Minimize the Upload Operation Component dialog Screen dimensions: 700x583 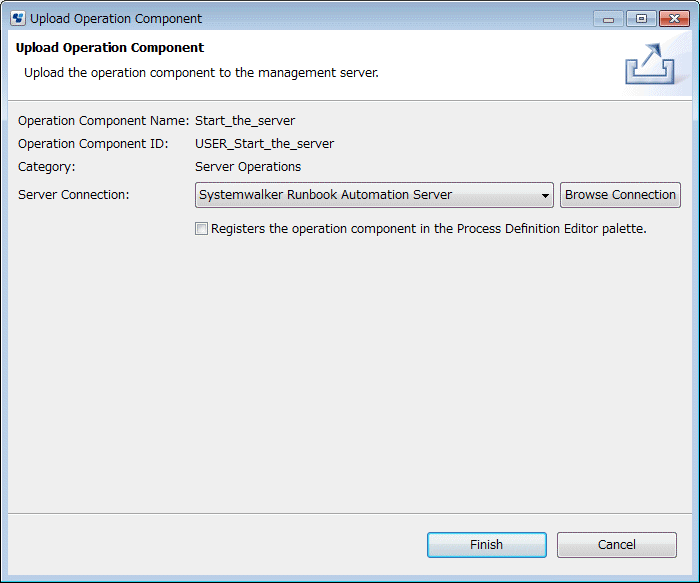point(608,18)
